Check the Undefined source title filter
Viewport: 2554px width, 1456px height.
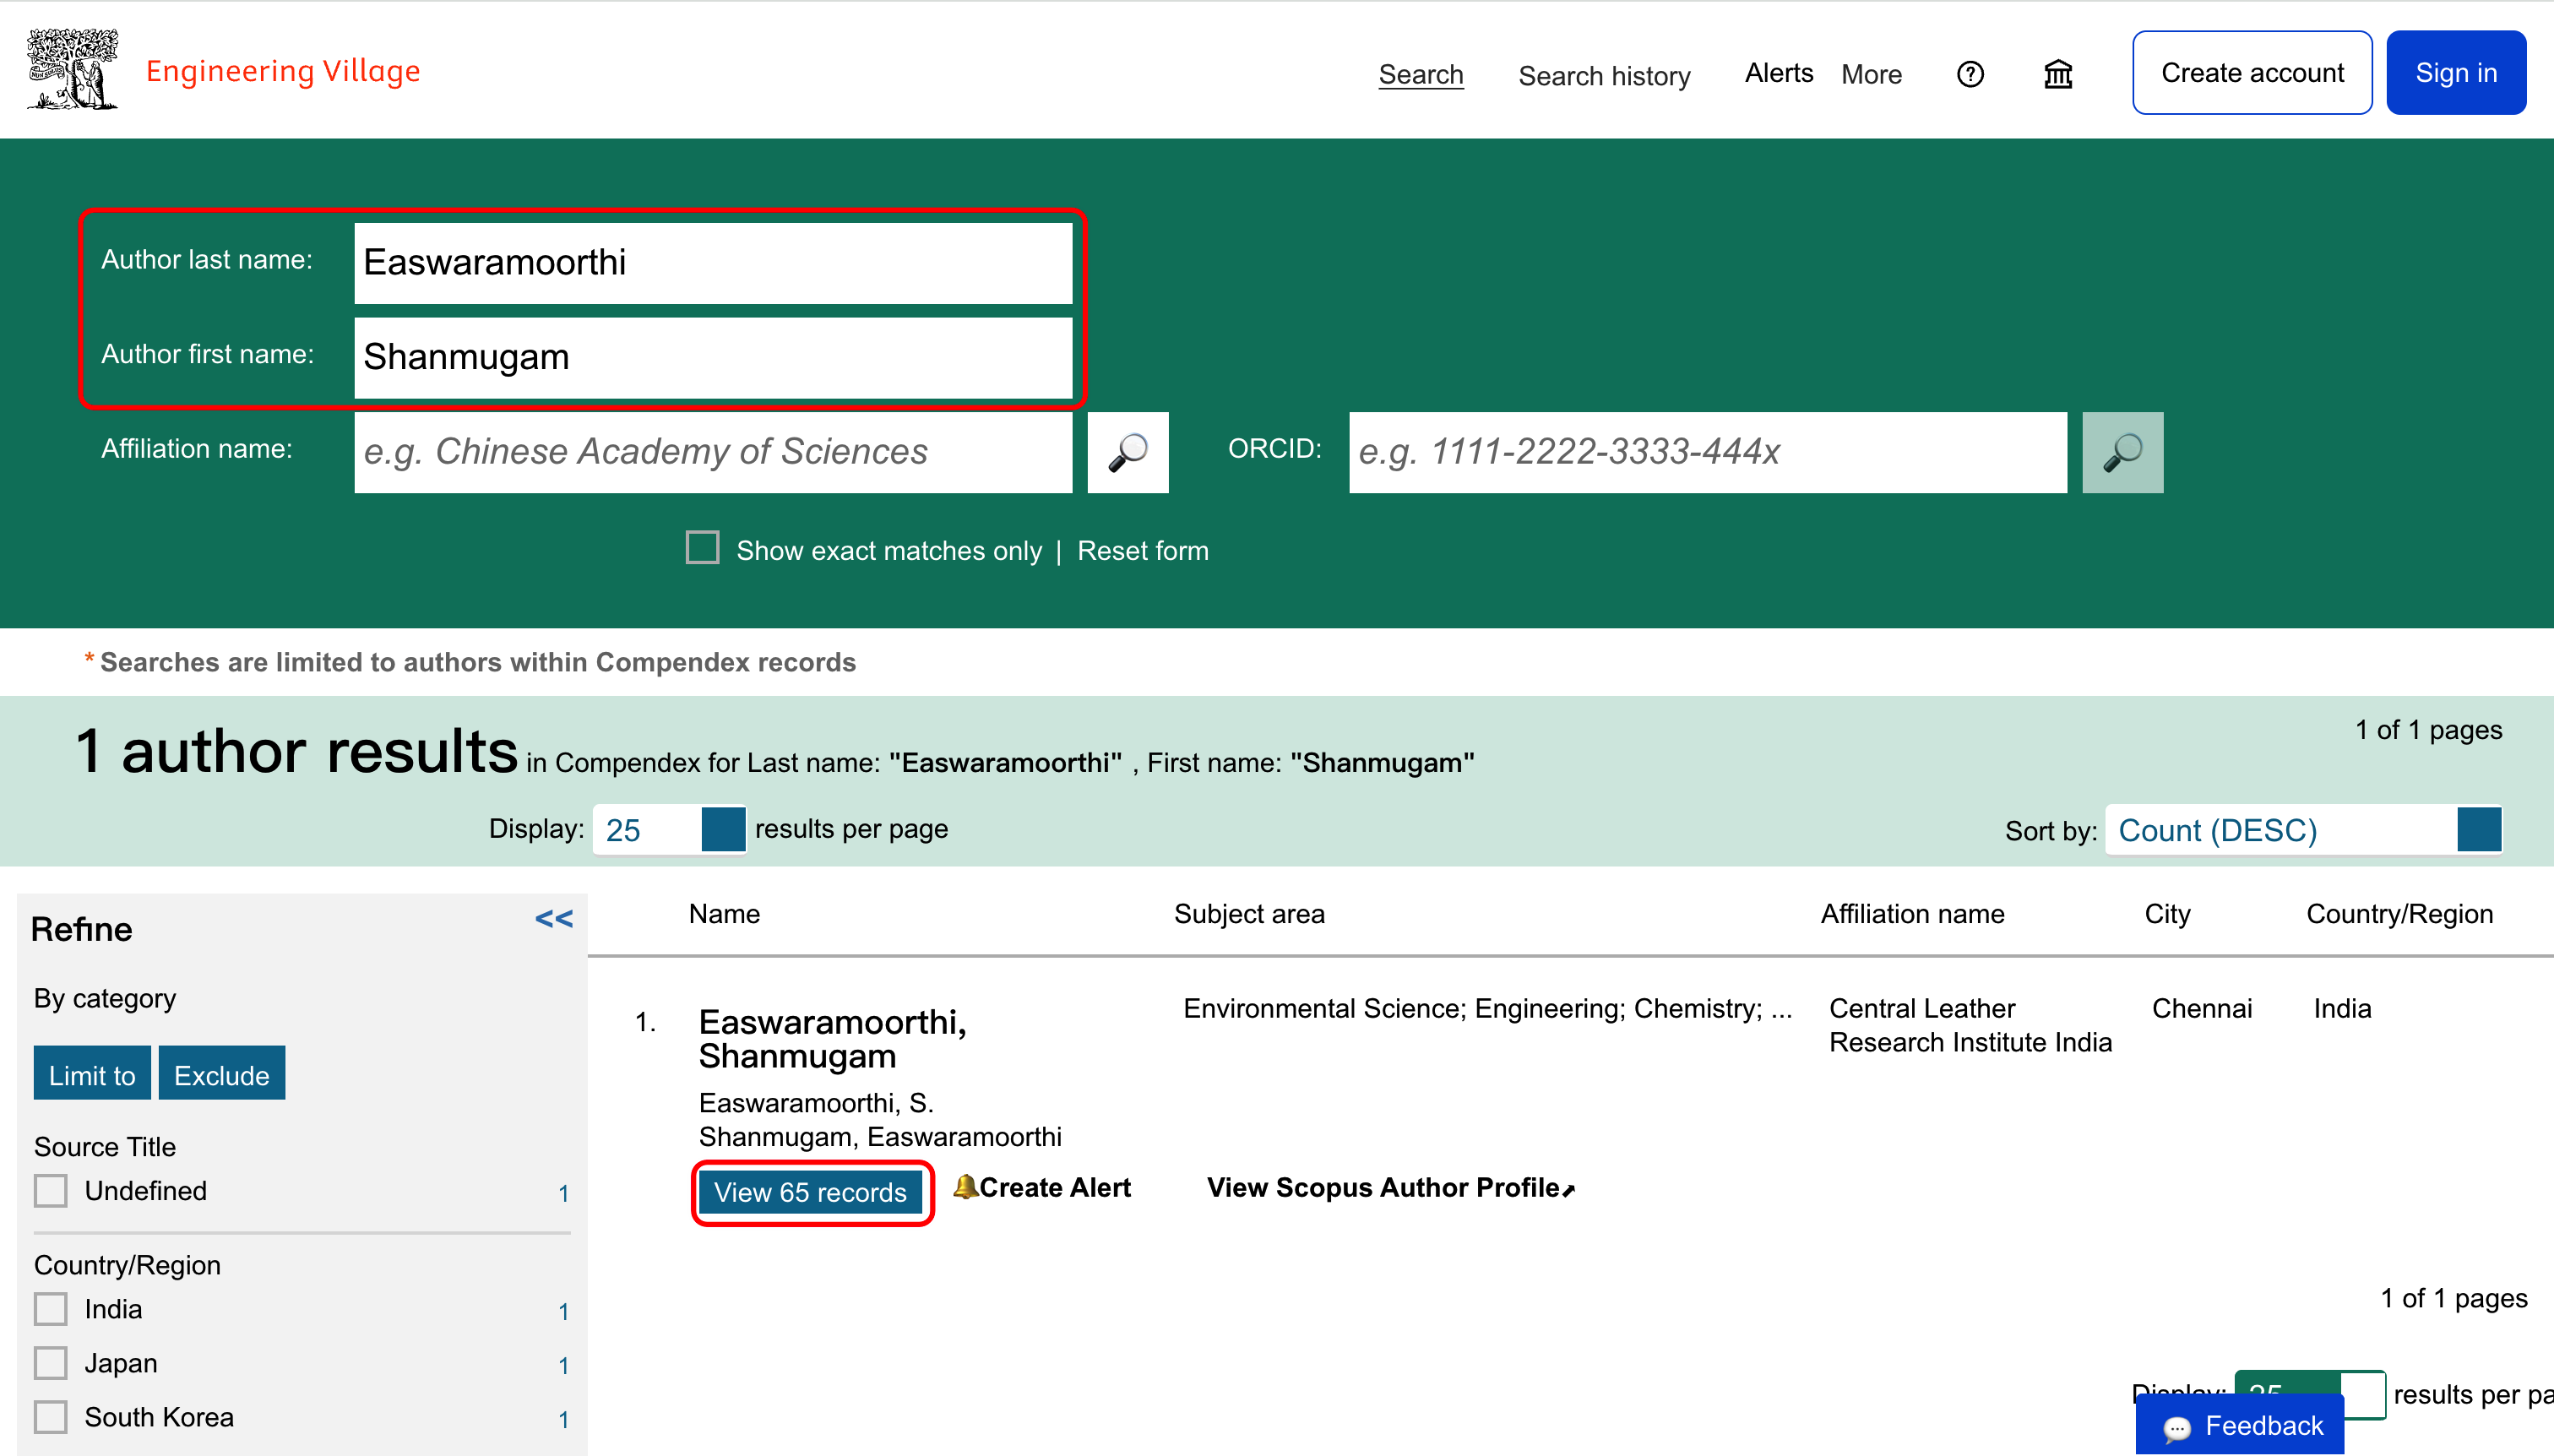[51, 1191]
